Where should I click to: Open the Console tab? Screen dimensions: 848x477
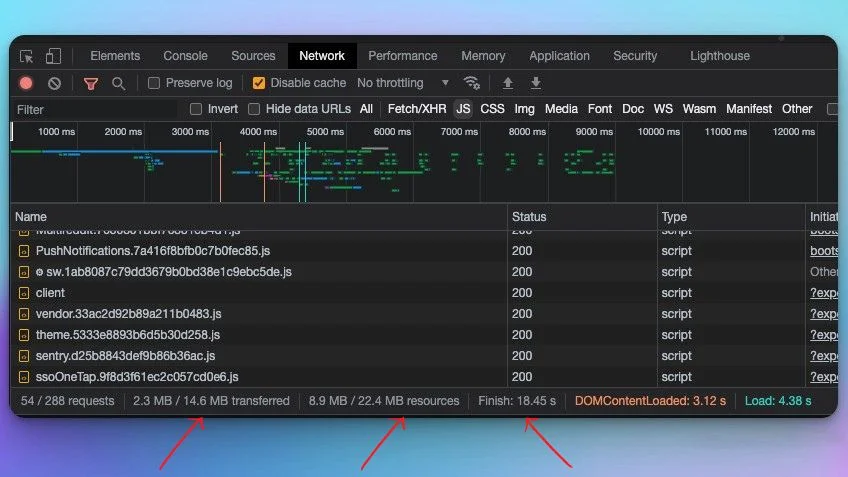(185, 56)
